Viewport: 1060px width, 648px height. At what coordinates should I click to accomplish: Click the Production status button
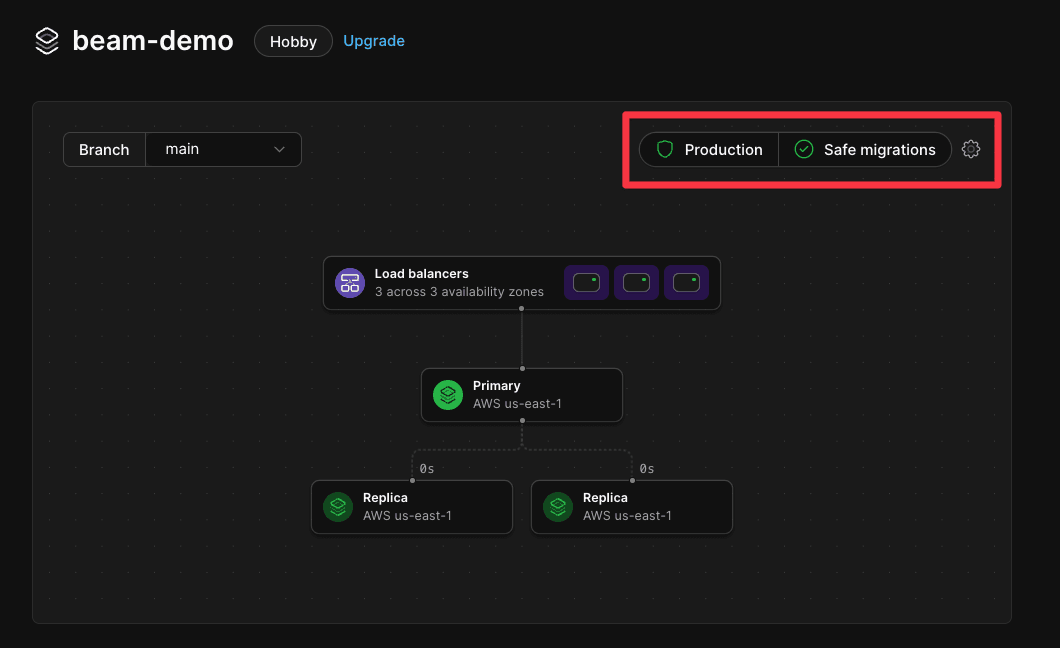pos(709,149)
